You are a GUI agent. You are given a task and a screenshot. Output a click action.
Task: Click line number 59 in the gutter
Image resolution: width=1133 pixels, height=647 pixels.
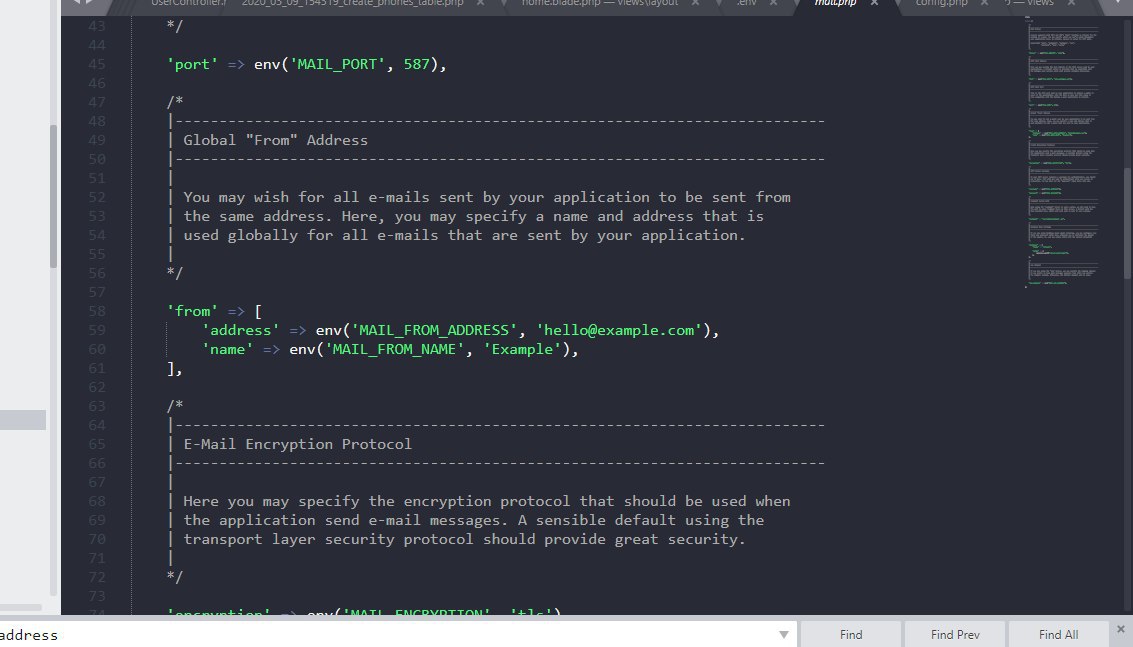coord(96,330)
